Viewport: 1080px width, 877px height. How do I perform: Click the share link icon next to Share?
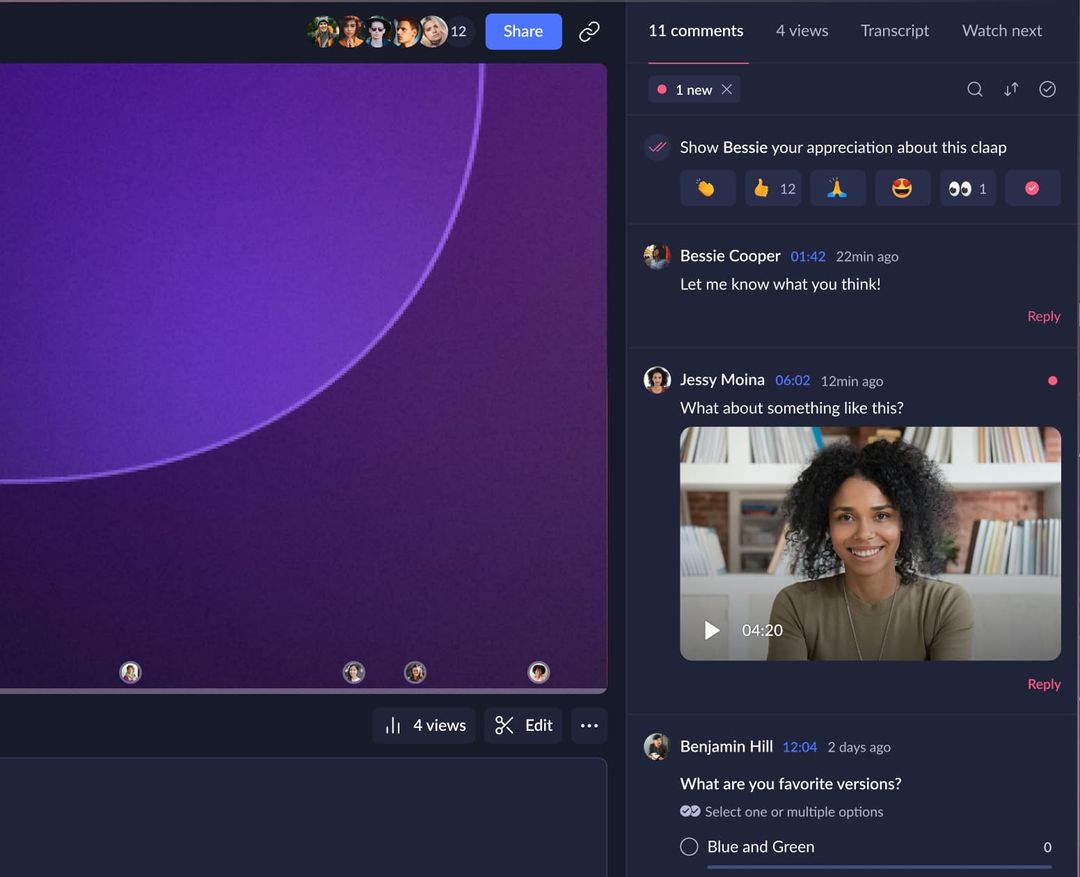pos(588,31)
